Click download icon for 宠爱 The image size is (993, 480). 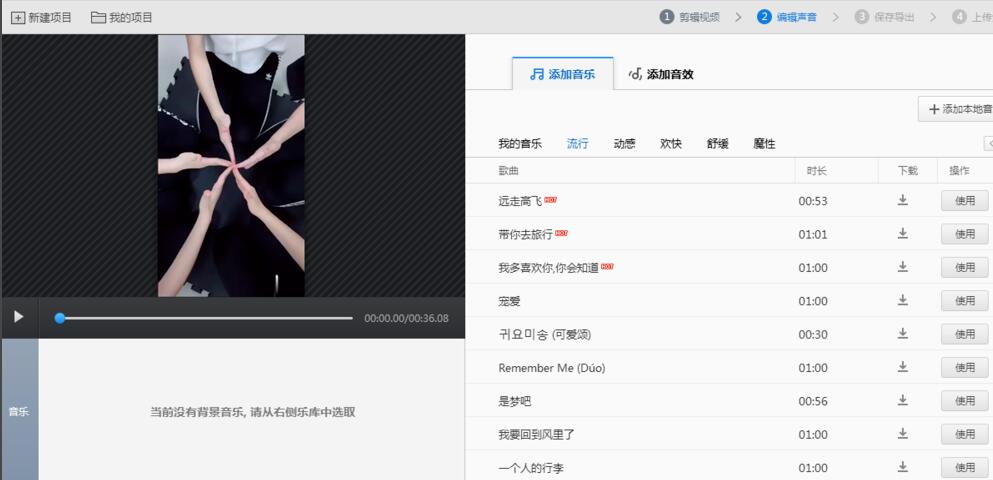[902, 300]
